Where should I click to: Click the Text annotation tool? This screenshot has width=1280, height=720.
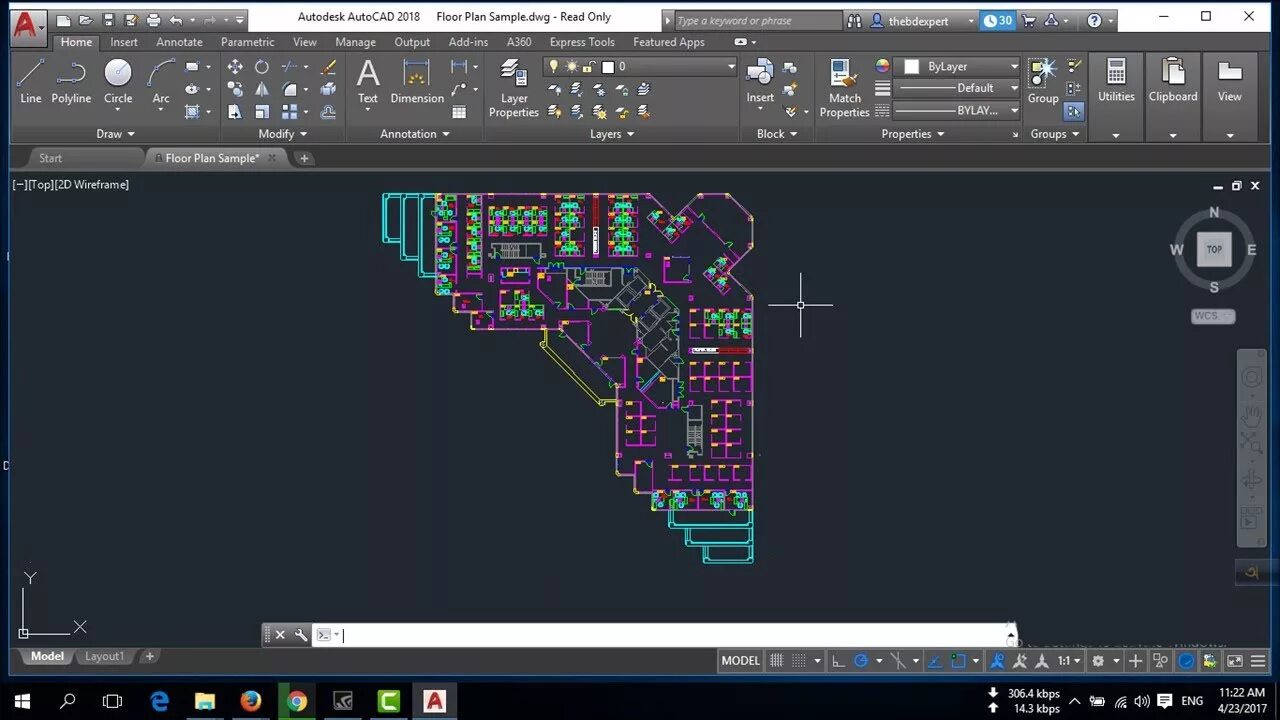point(368,81)
